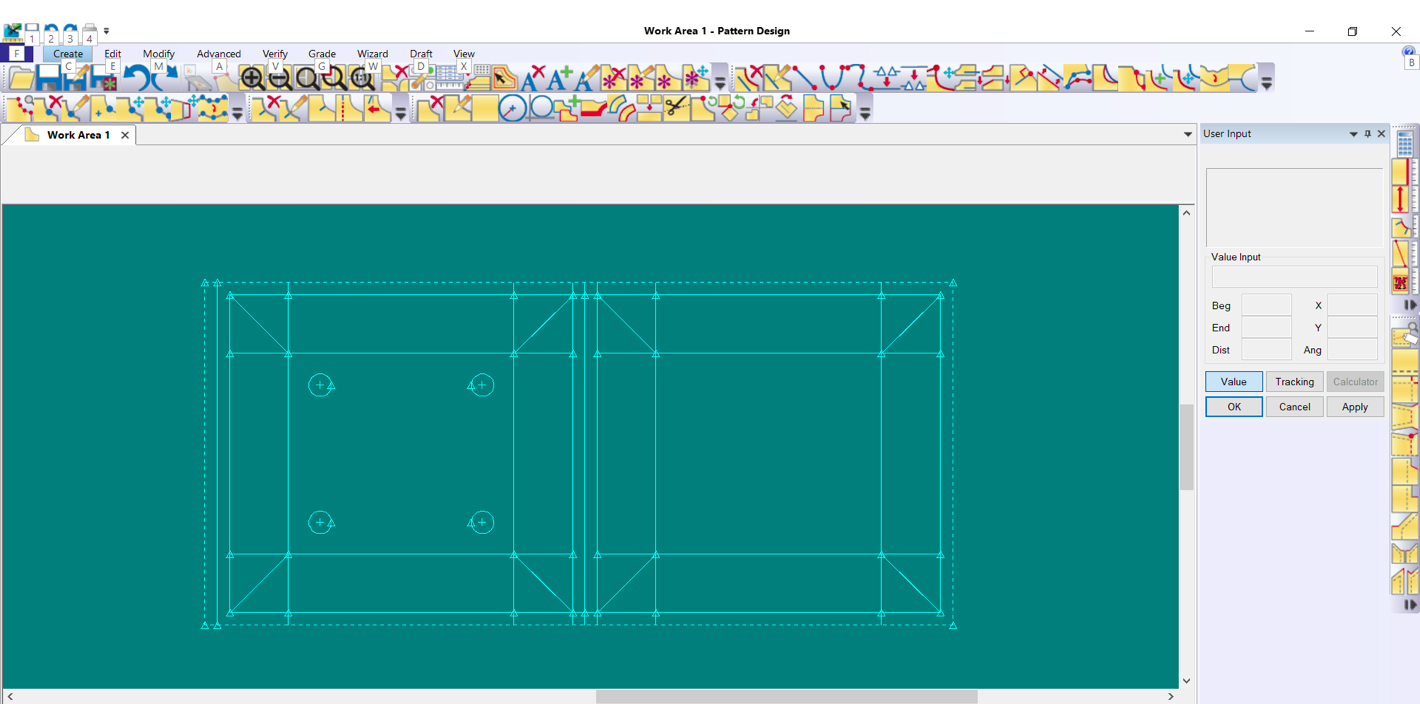Open the work area tab list dropdown

(1188, 134)
